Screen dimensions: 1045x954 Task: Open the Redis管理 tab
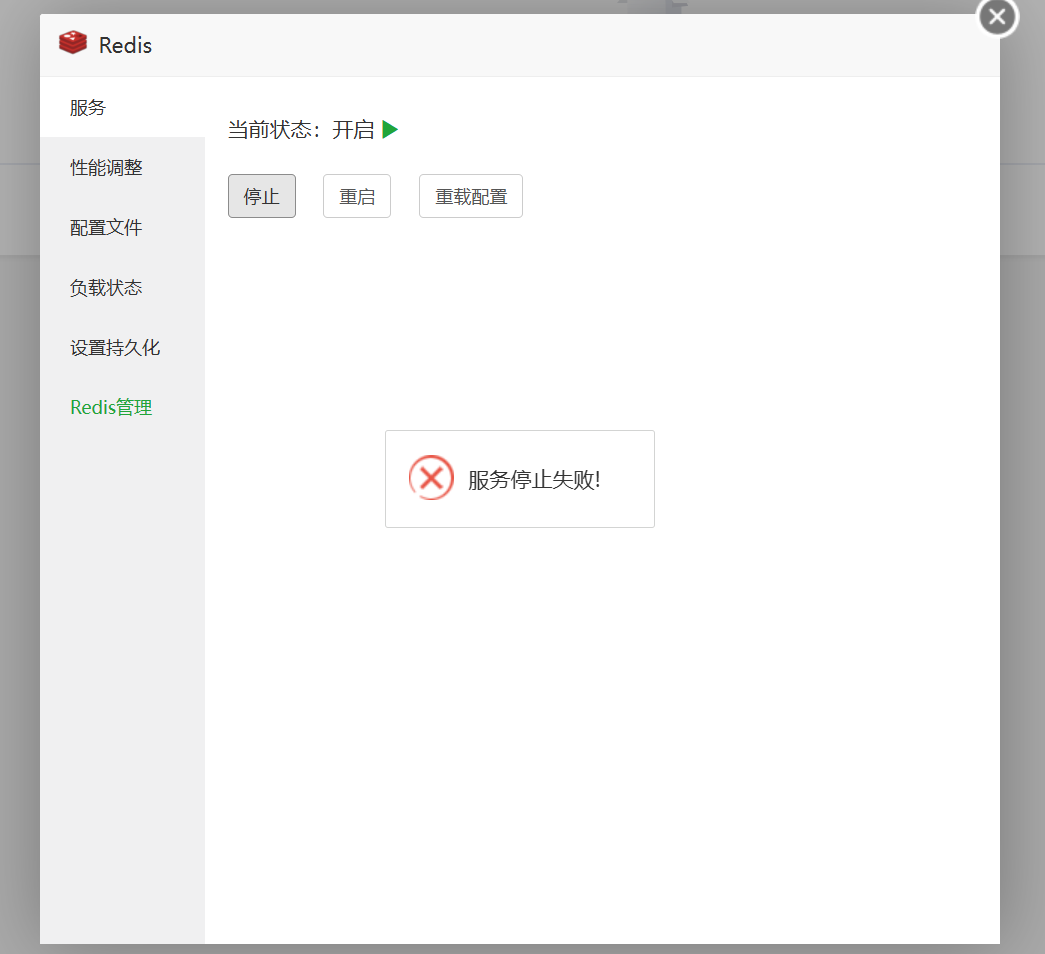point(122,407)
